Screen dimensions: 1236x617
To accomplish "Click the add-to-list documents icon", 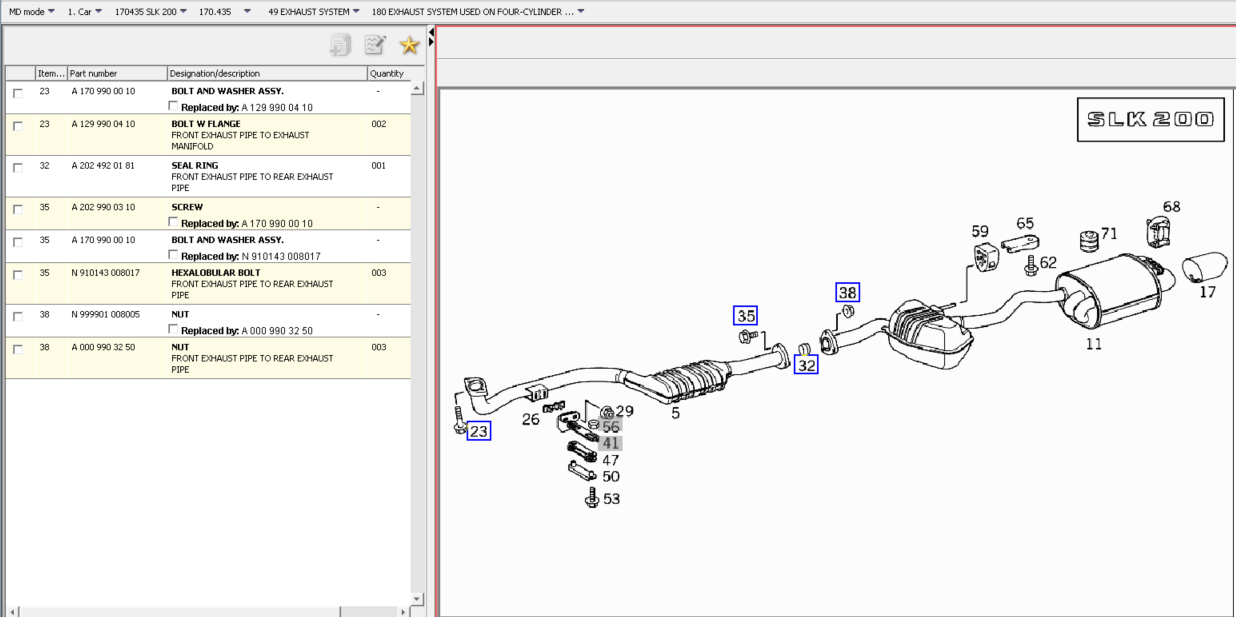I will (x=341, y=45).
